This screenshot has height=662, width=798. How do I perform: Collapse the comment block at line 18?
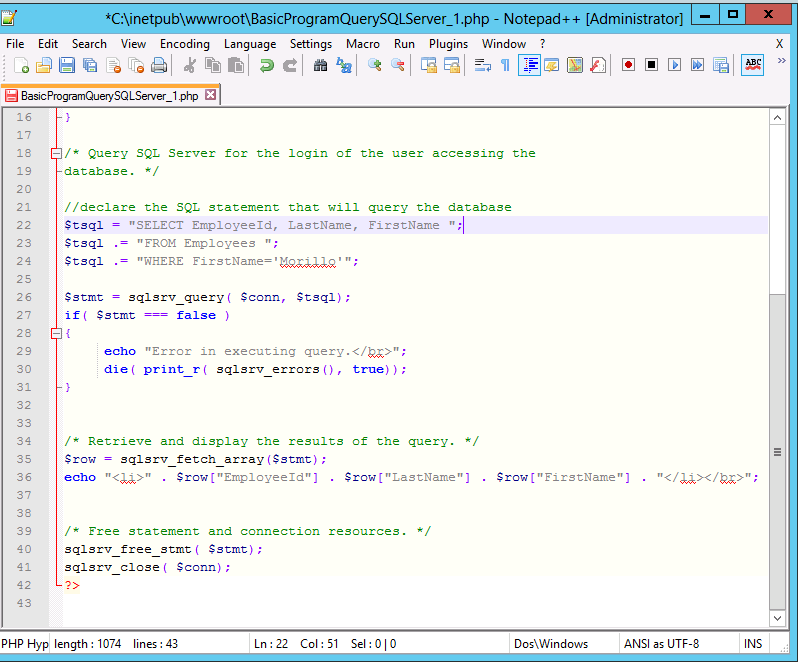click(55, 154)
